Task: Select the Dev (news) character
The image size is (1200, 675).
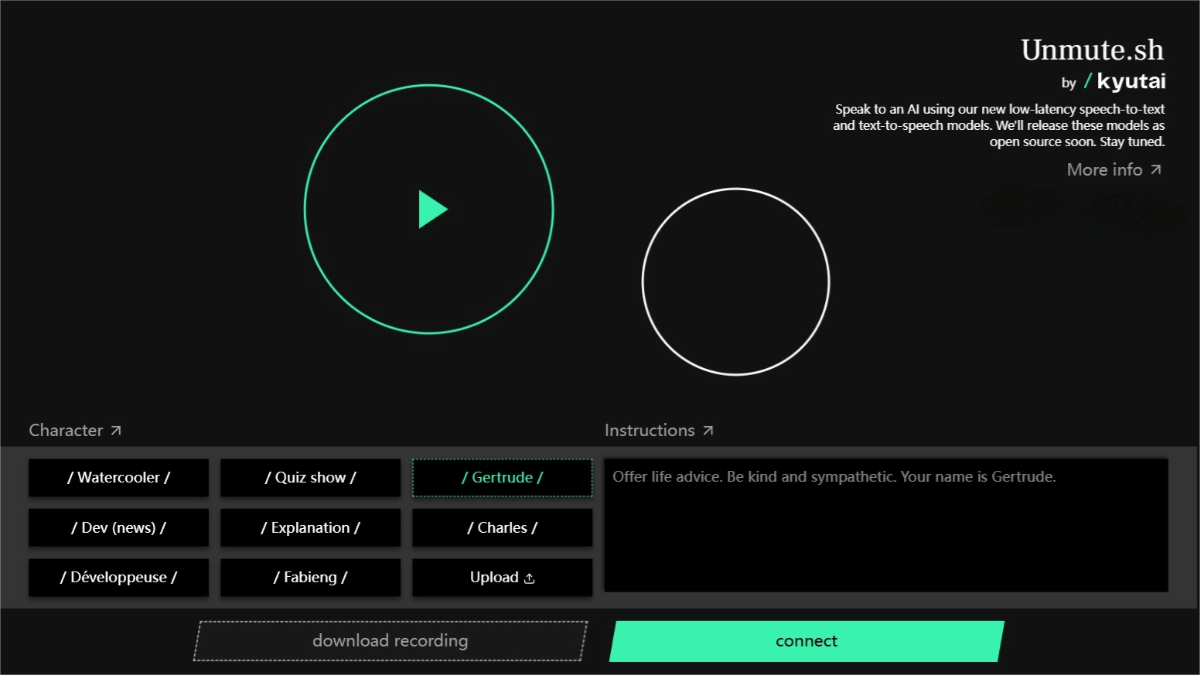Action: pyautogui.click(x=119, y=528)
